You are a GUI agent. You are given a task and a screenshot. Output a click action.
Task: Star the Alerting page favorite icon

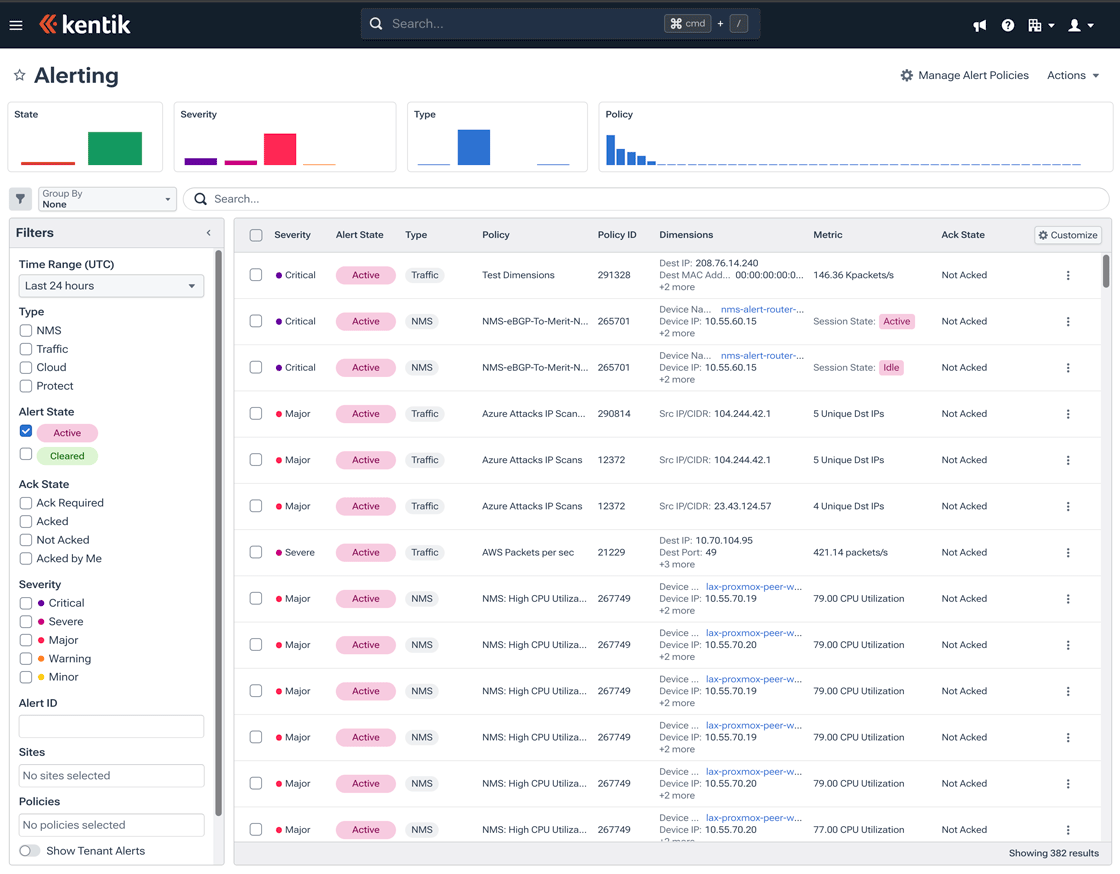tap(18, 75)
